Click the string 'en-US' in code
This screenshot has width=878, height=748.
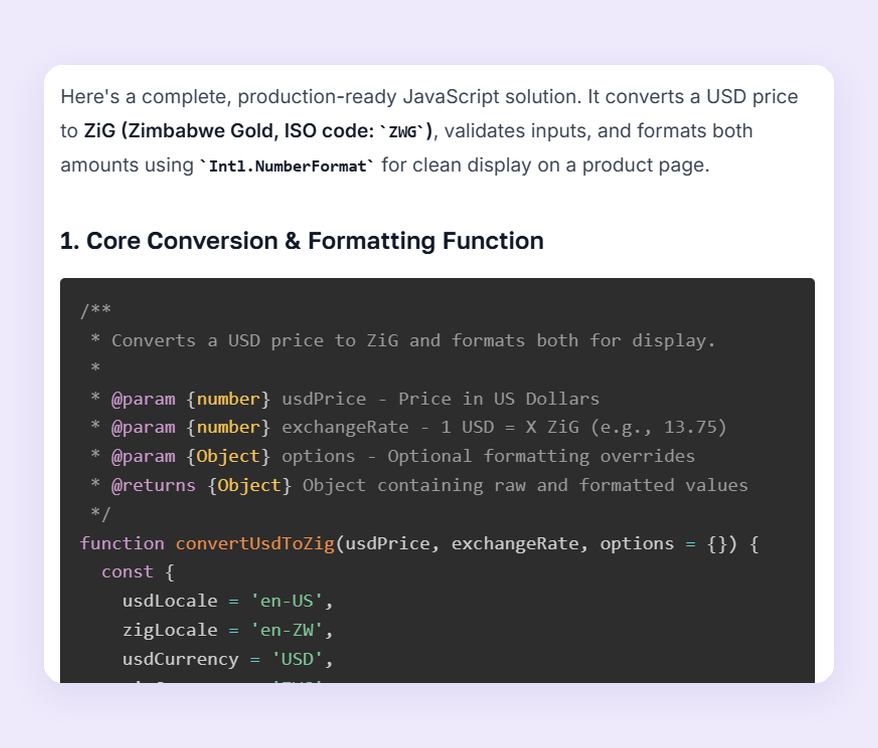tap(287, 601)
